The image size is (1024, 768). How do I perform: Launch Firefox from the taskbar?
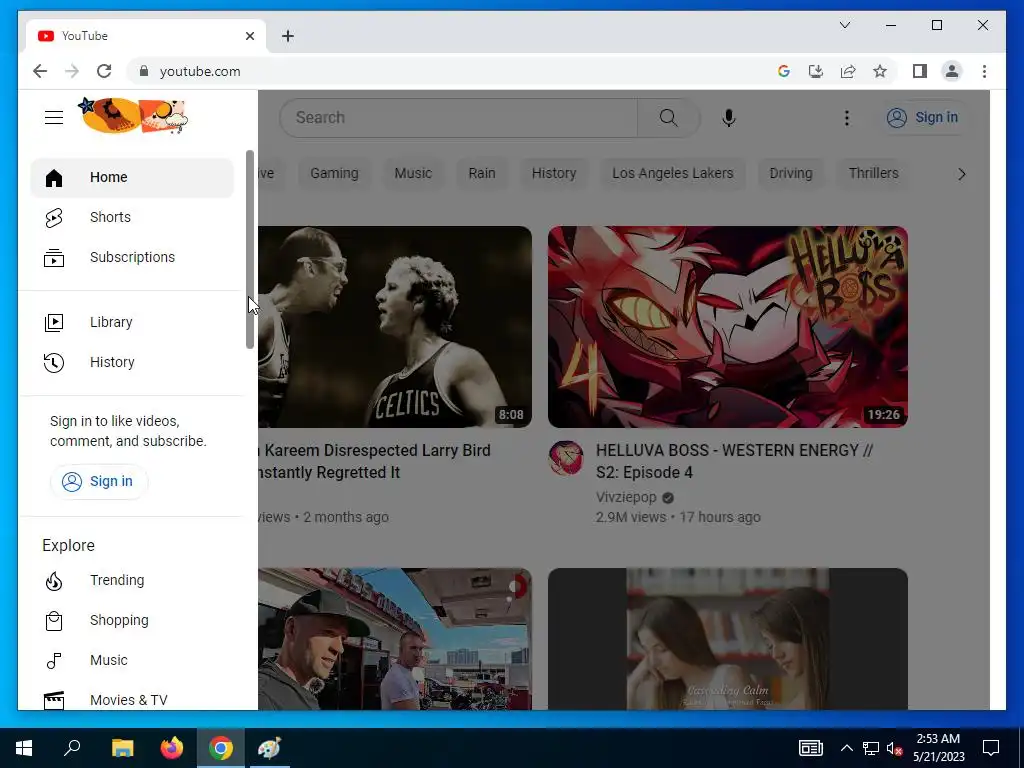point(172,748)
